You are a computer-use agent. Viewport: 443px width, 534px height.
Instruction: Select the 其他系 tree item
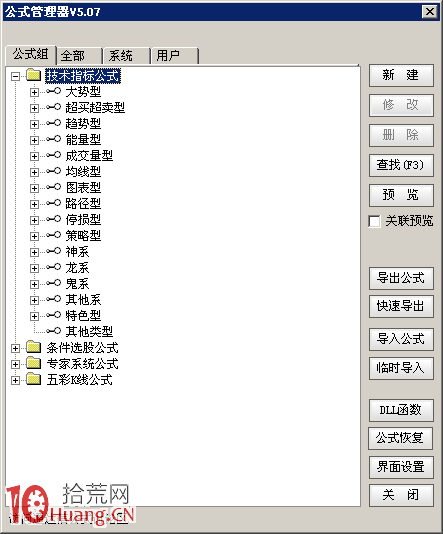pyautogui.click(x=83, y=299)
